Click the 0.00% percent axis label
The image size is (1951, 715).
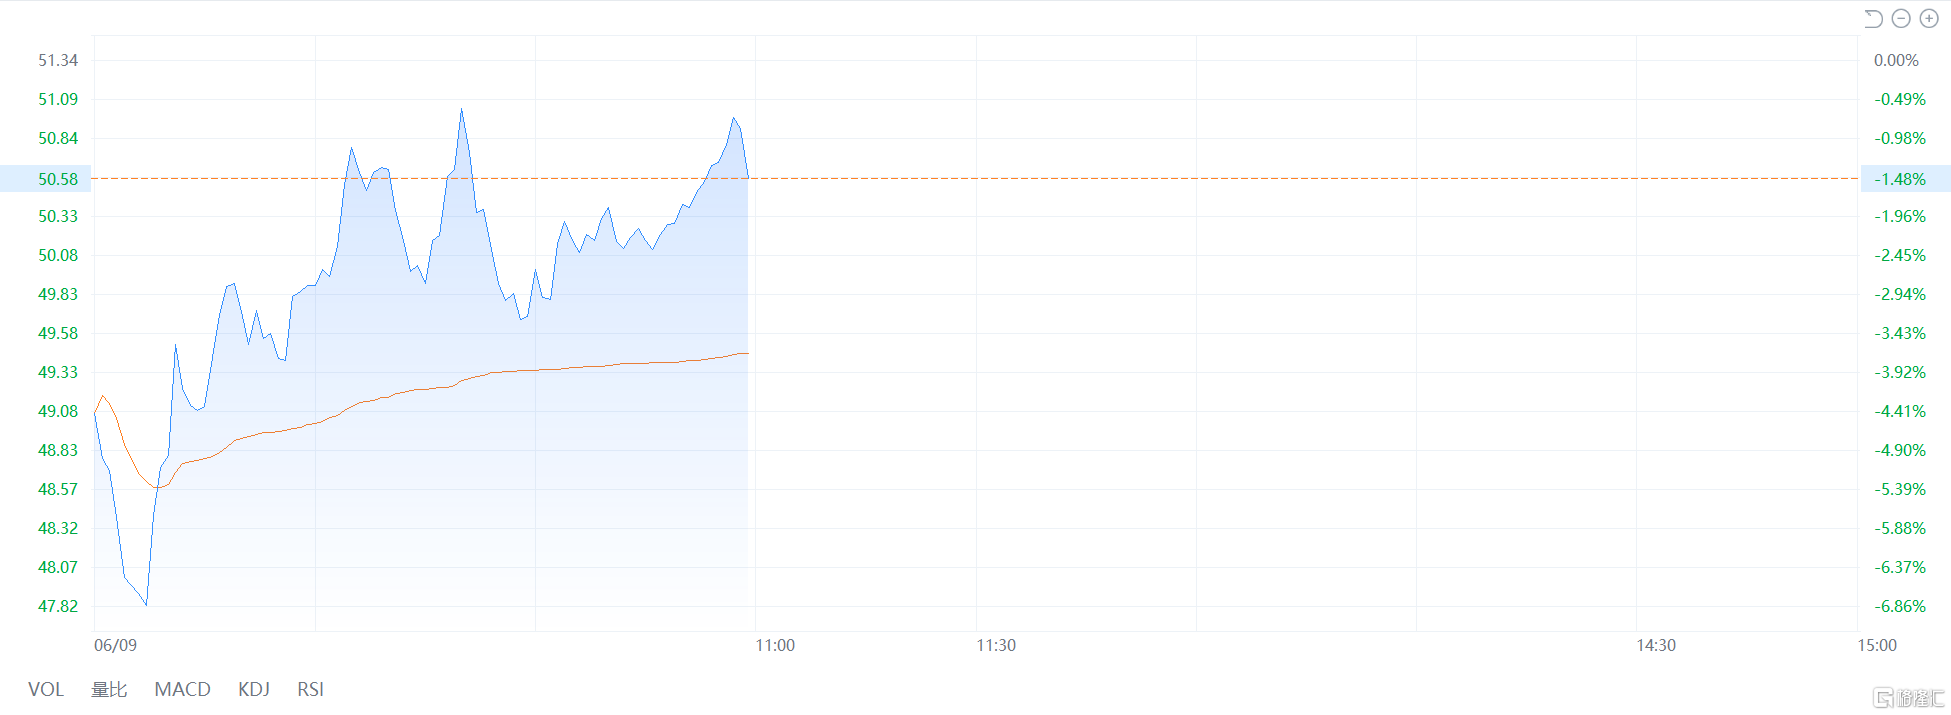point(1896,60)
